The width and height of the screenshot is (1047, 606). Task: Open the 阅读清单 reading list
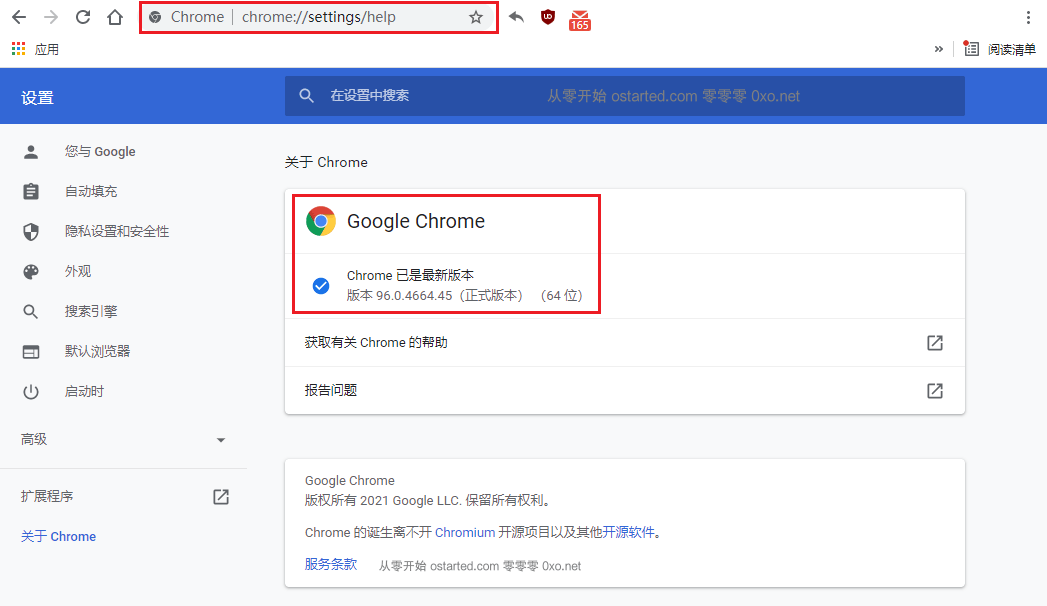click(x=1000, y=49)
